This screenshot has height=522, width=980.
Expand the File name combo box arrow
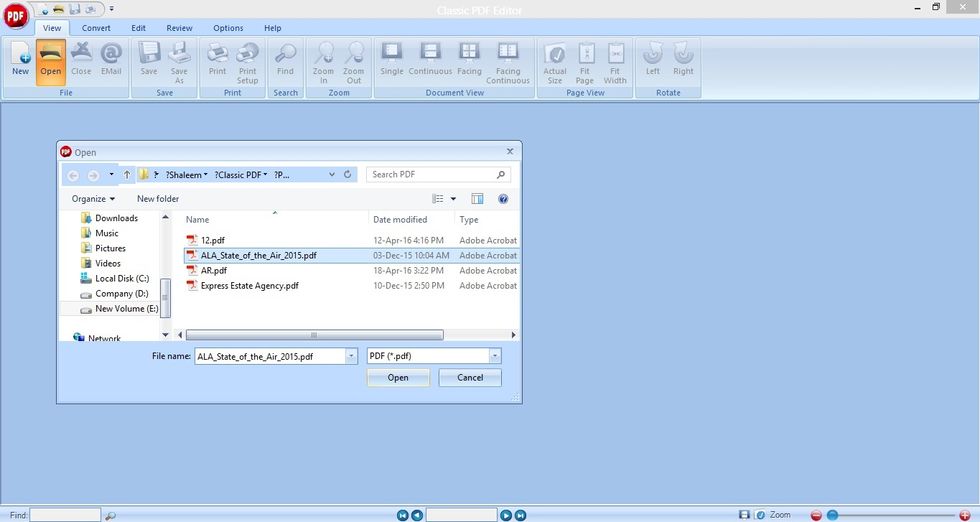pos(351,356)
